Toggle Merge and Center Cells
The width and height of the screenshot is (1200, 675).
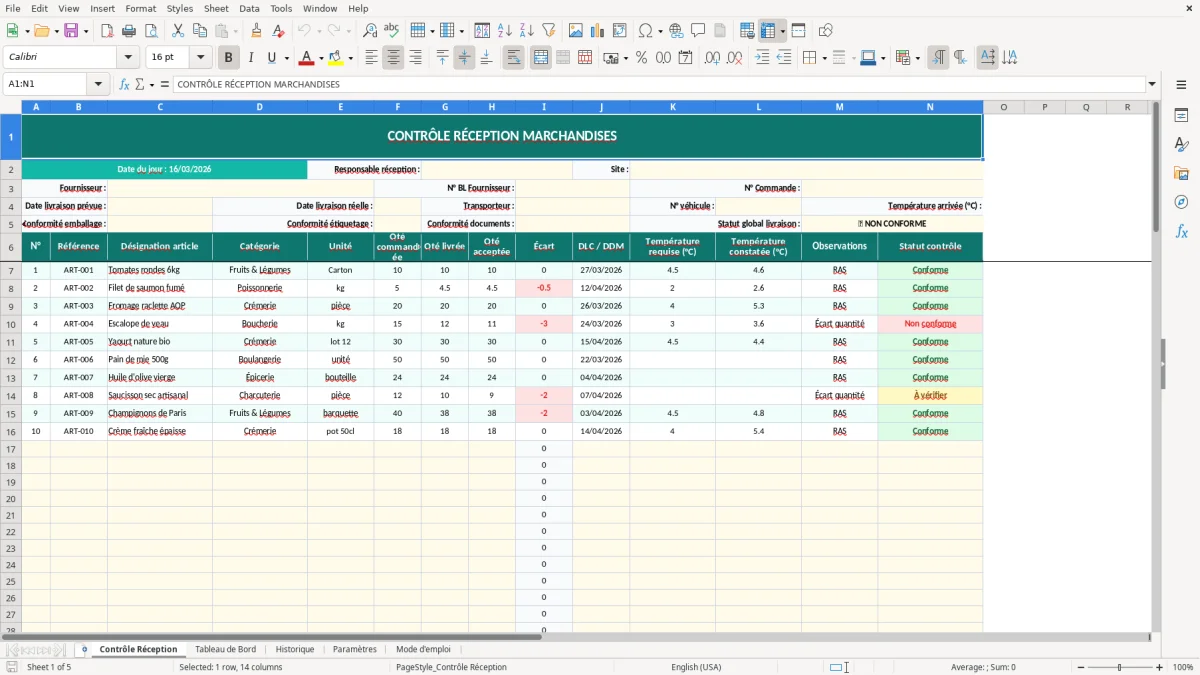coord(541,58)
